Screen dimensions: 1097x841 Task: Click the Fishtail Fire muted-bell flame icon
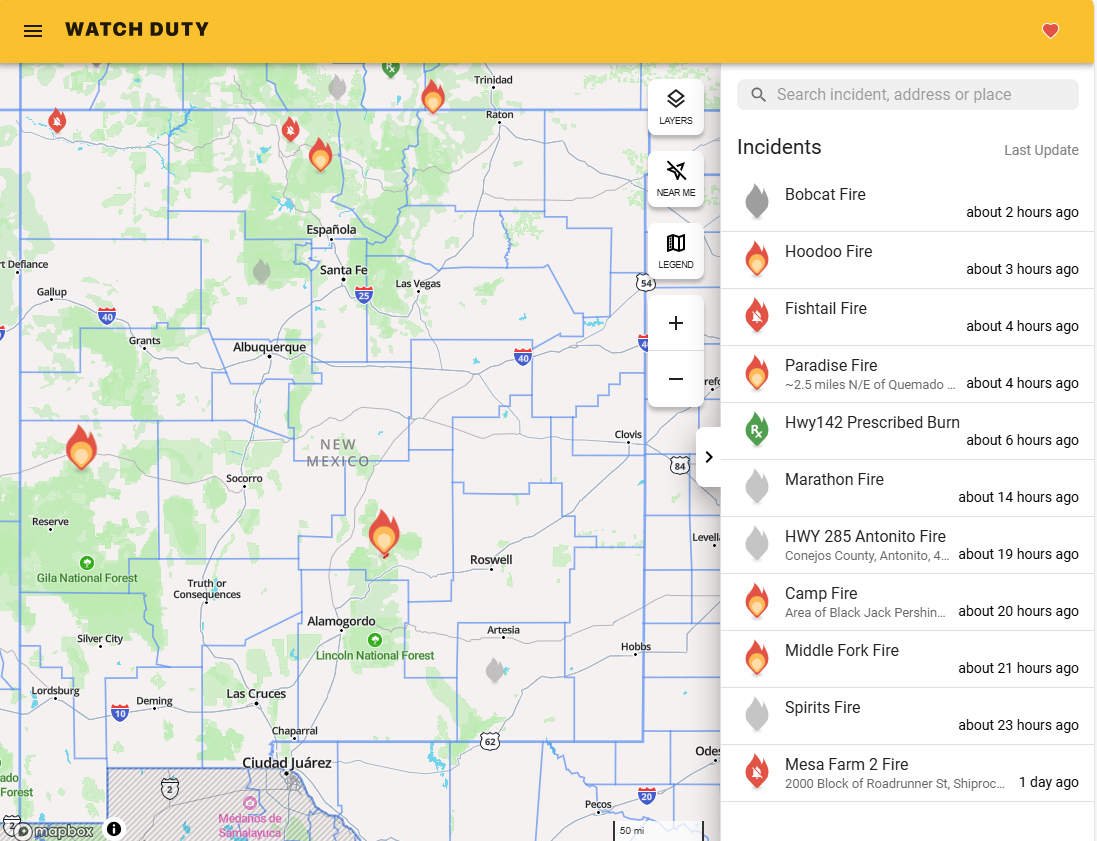756,315
